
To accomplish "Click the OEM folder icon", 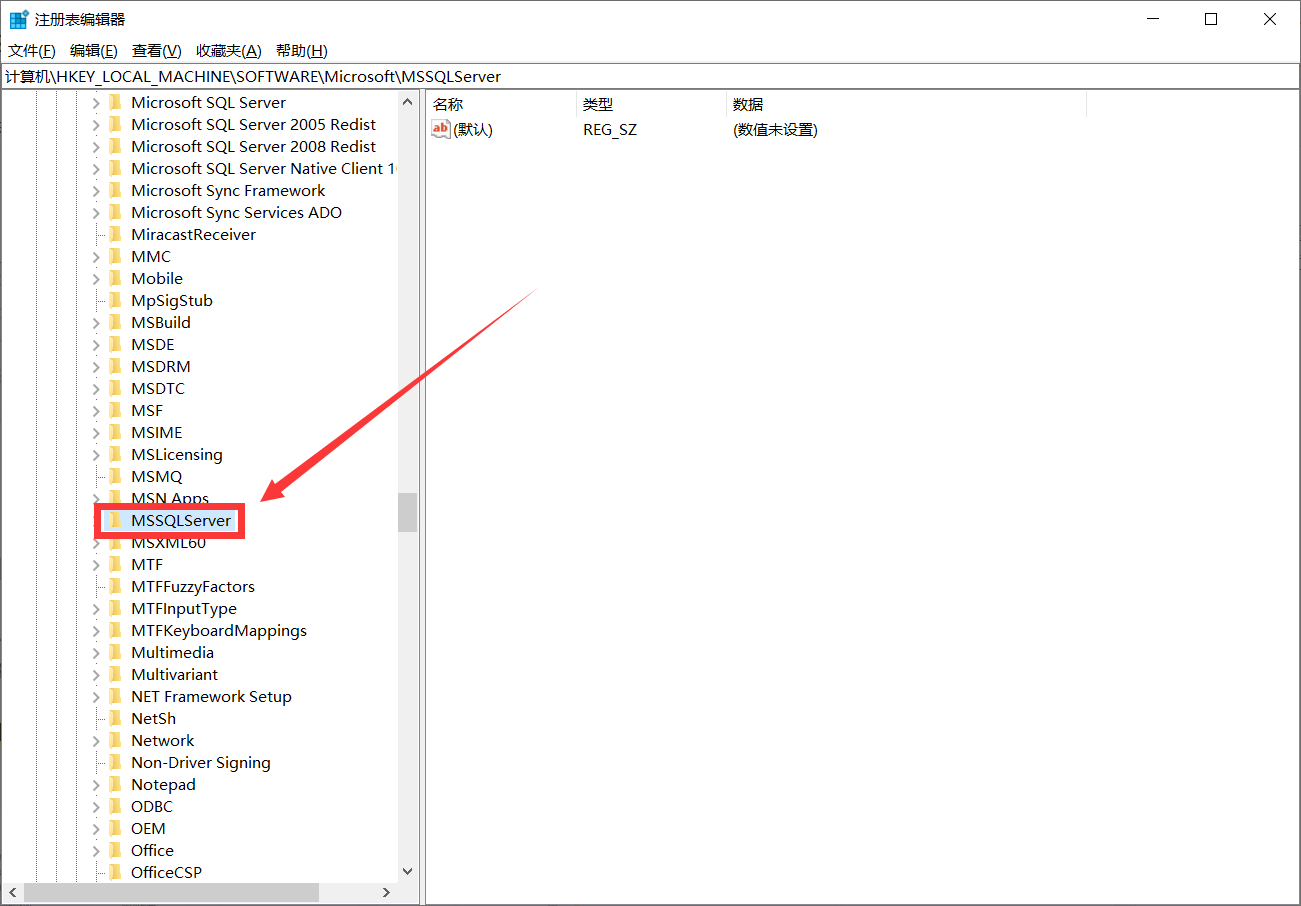I will coord(115,829).
